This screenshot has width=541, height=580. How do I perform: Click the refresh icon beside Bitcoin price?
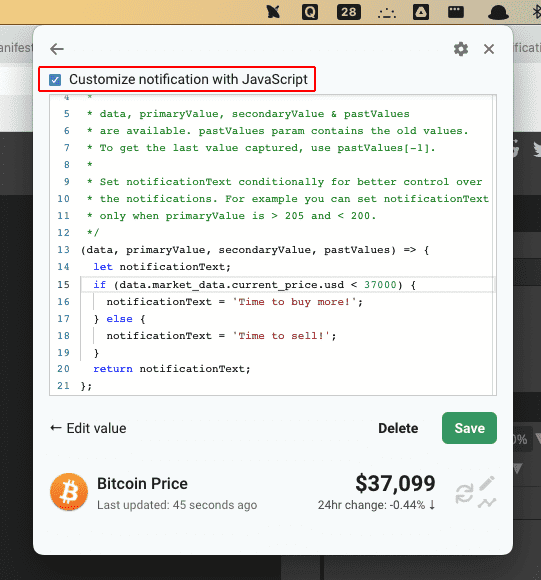coord(464,493)
